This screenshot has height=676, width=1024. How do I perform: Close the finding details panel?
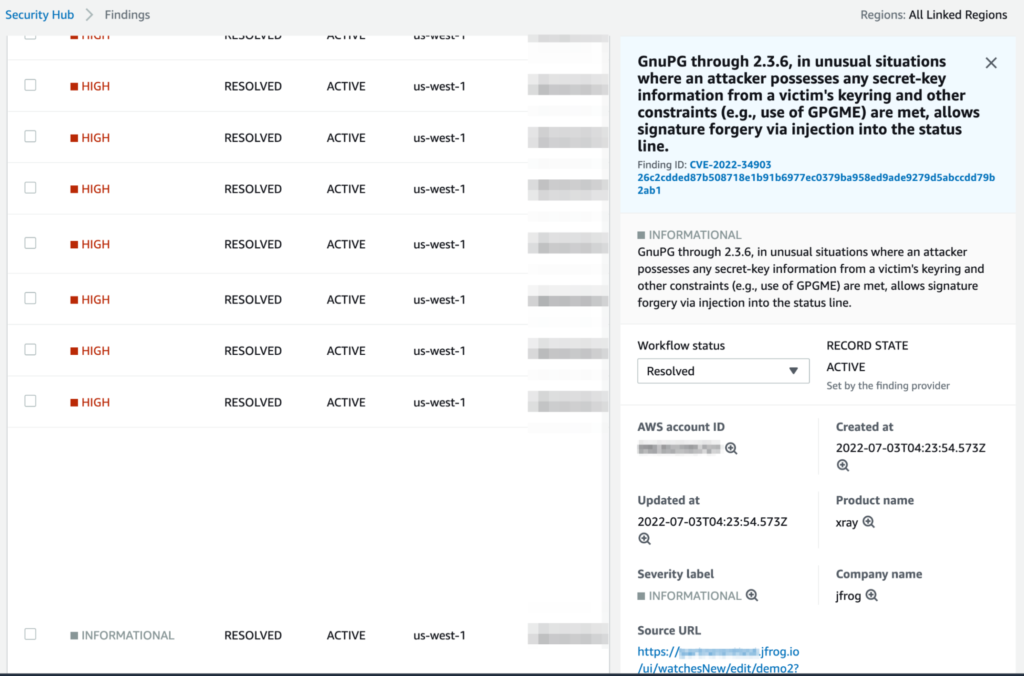pyautogui.click(x=991, y=63)
